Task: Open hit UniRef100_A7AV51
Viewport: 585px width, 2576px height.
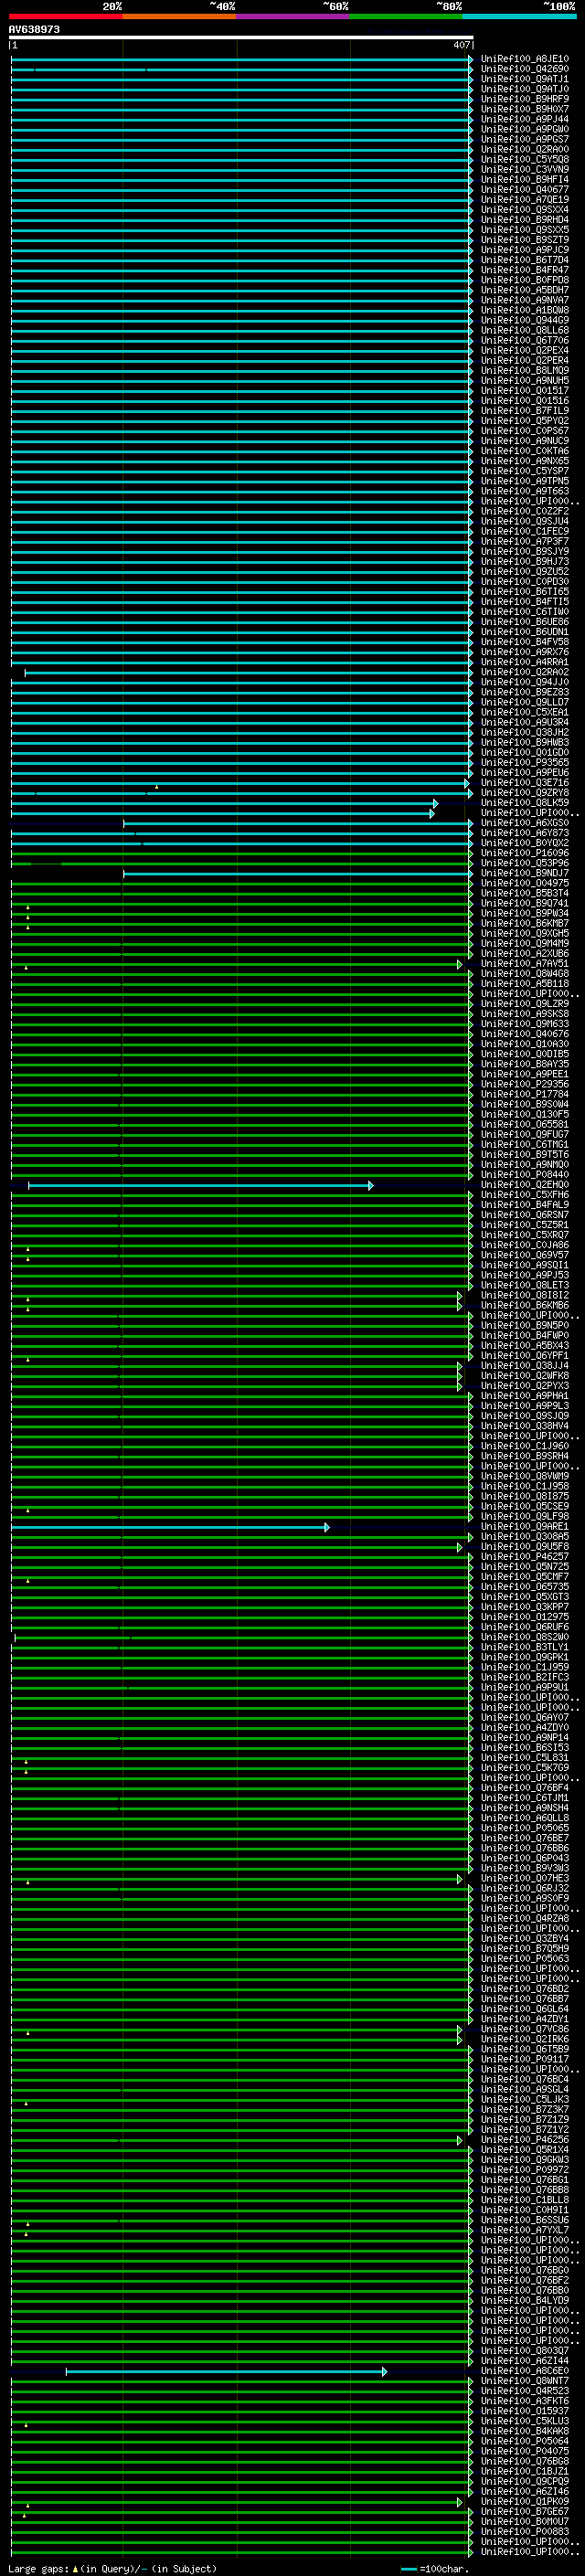Action: tap(525, 964)
